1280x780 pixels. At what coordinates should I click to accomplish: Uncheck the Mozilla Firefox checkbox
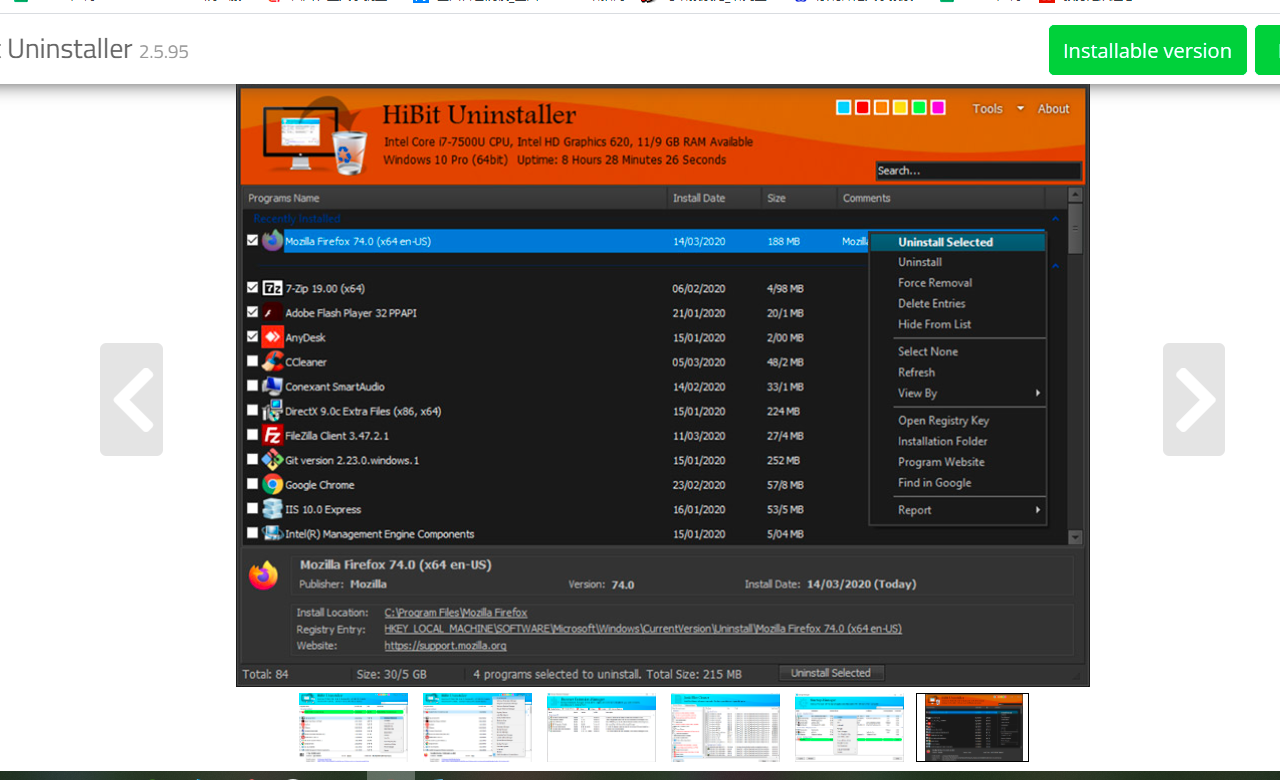point(252,240)
